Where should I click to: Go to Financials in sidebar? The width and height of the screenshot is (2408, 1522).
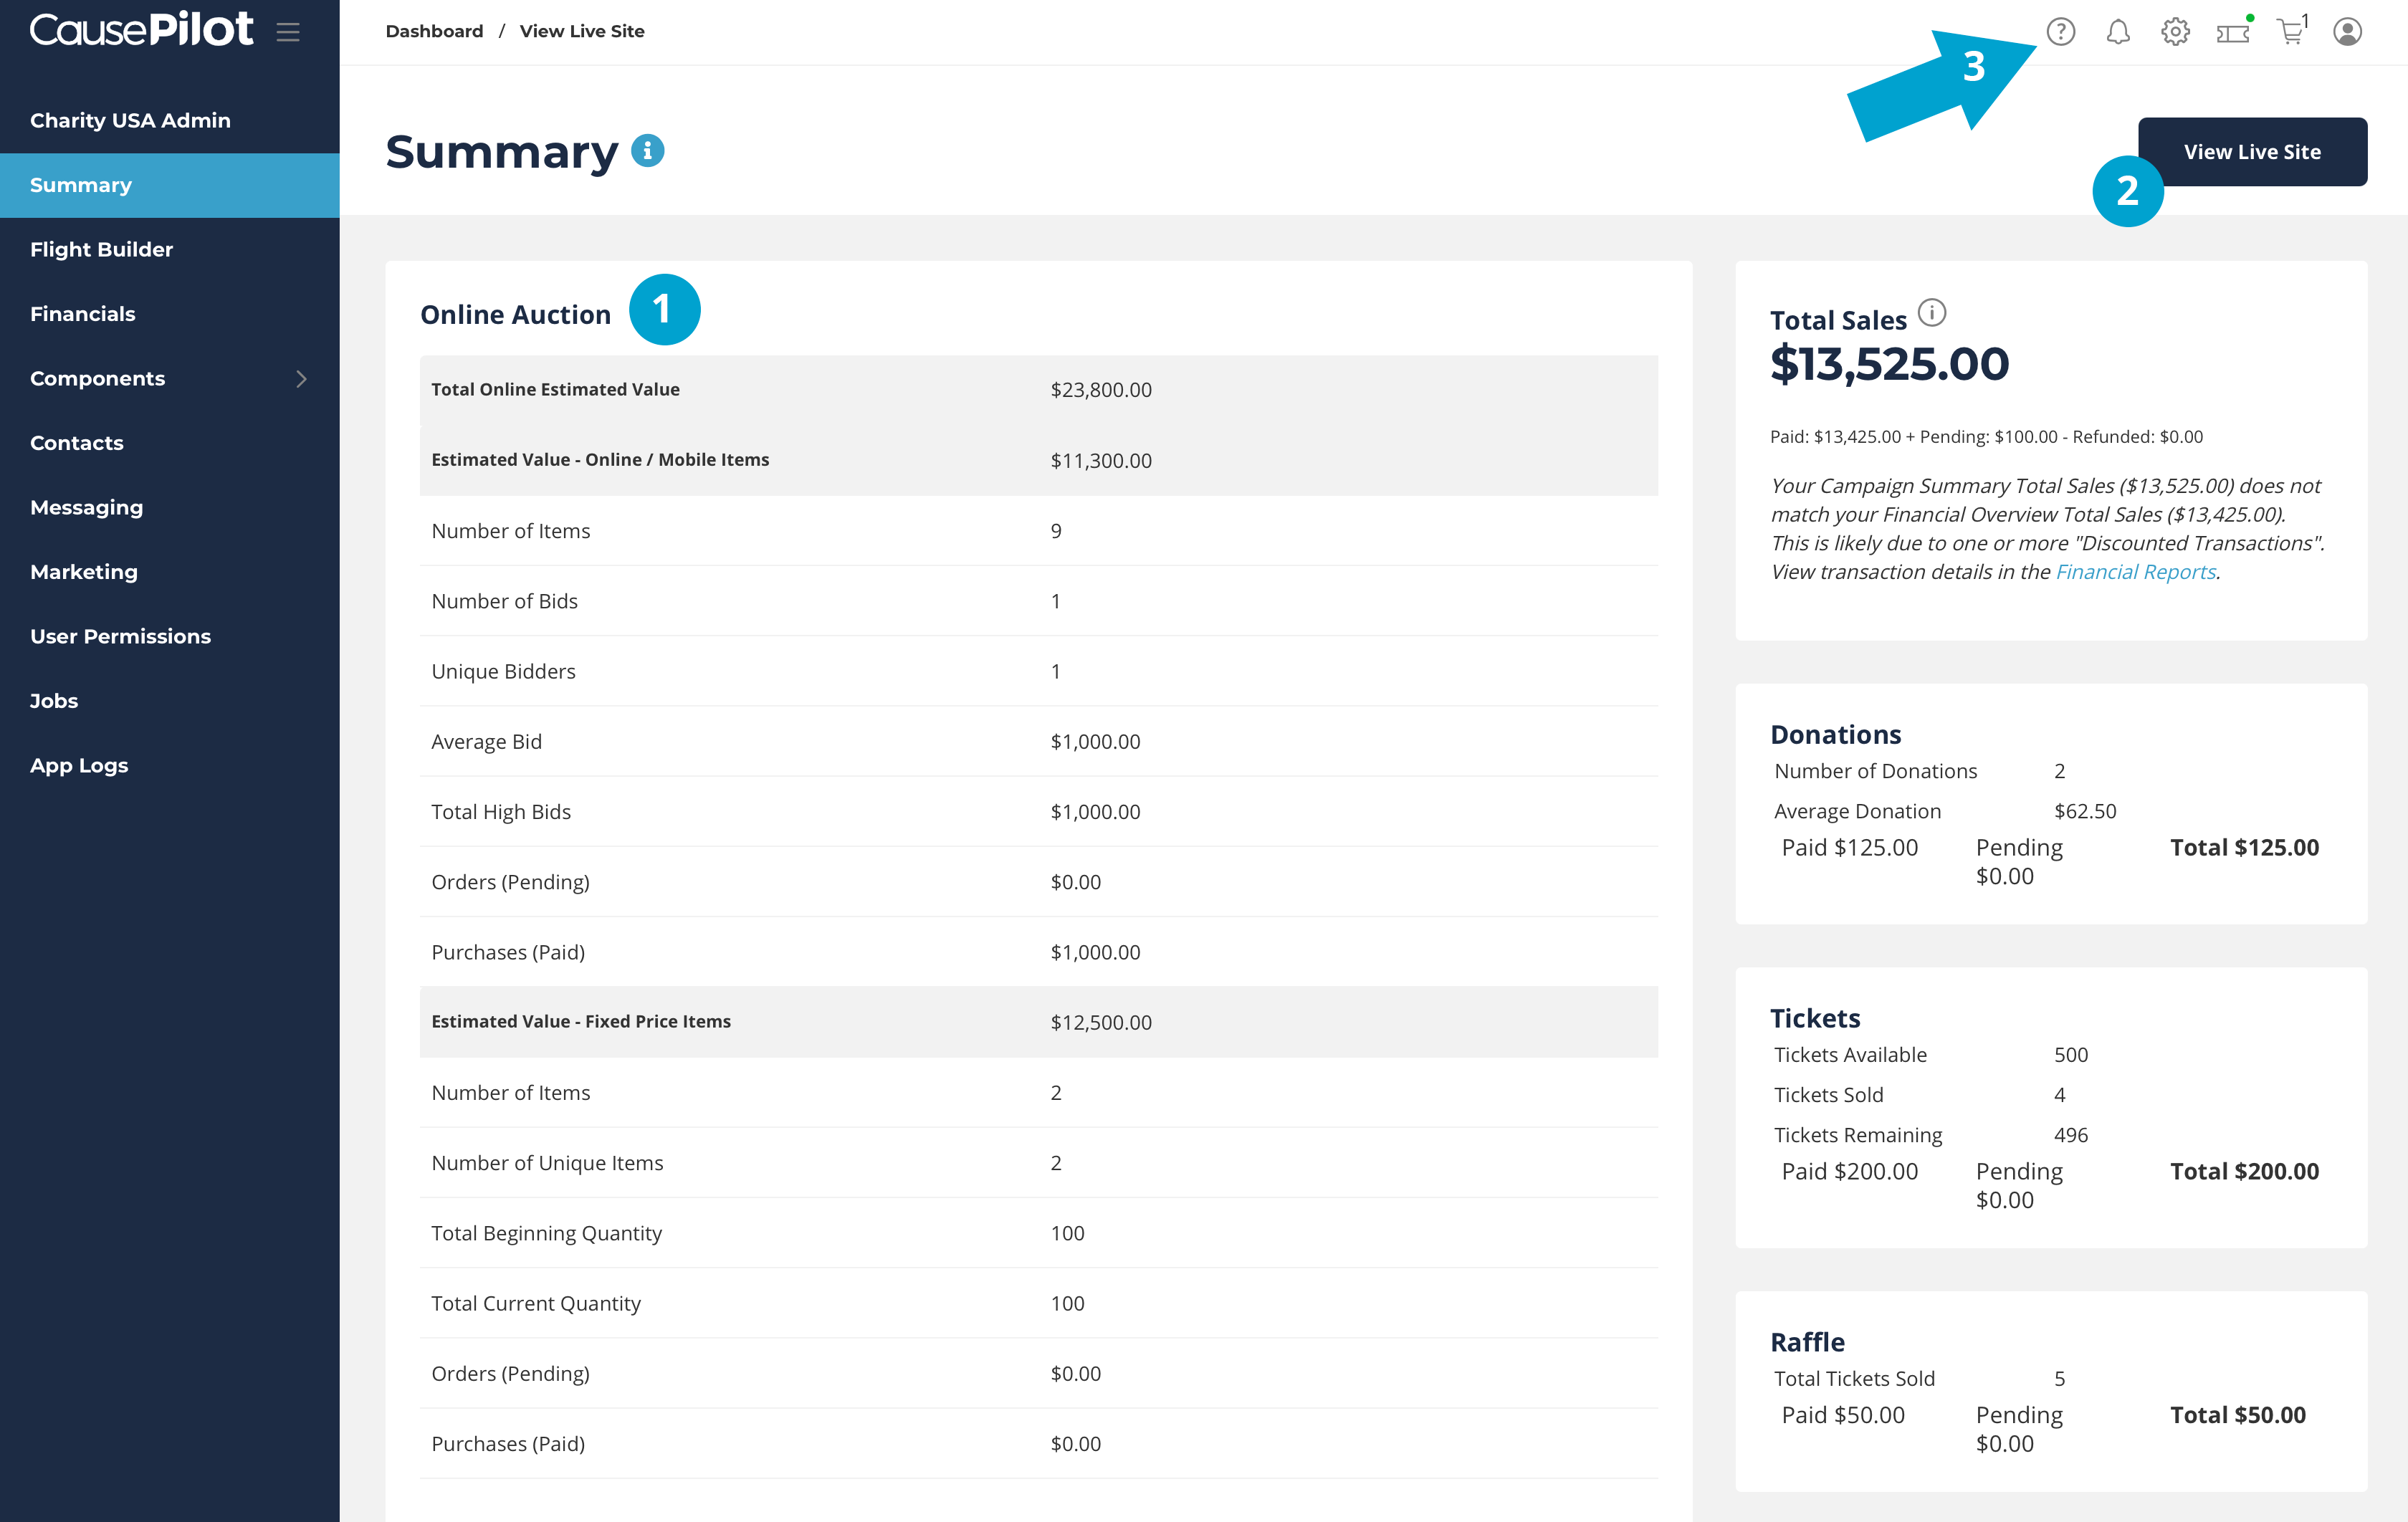(x=82, y=314)
